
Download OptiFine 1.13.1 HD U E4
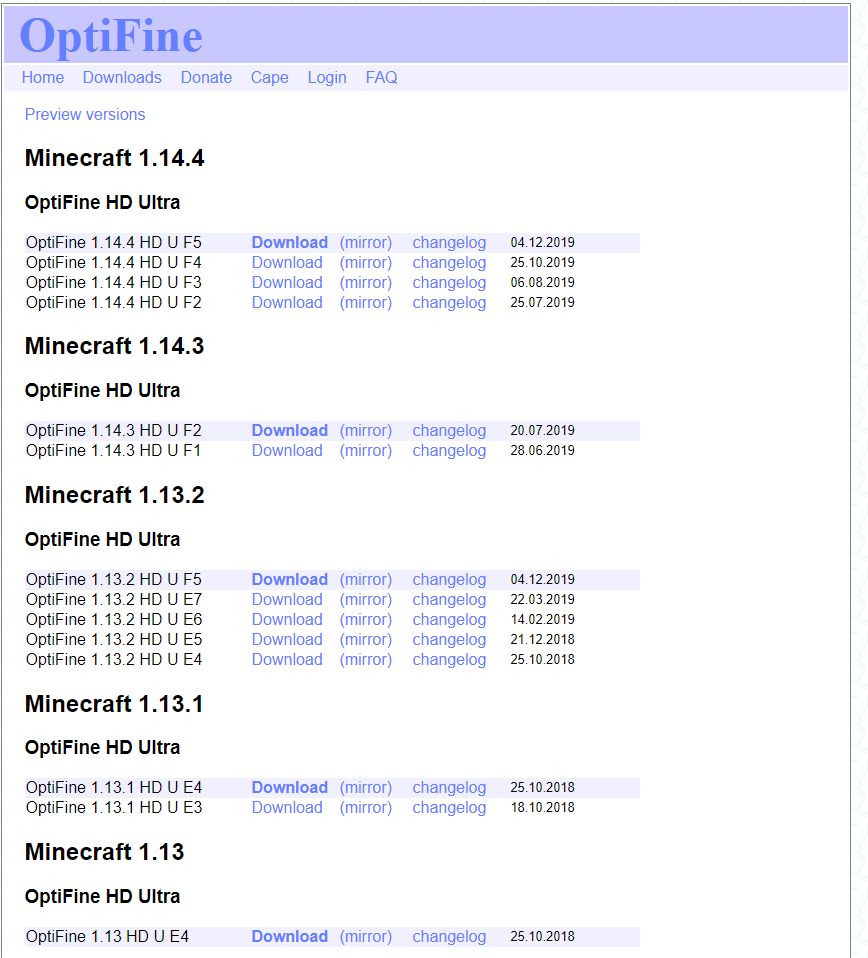point(290,788)
